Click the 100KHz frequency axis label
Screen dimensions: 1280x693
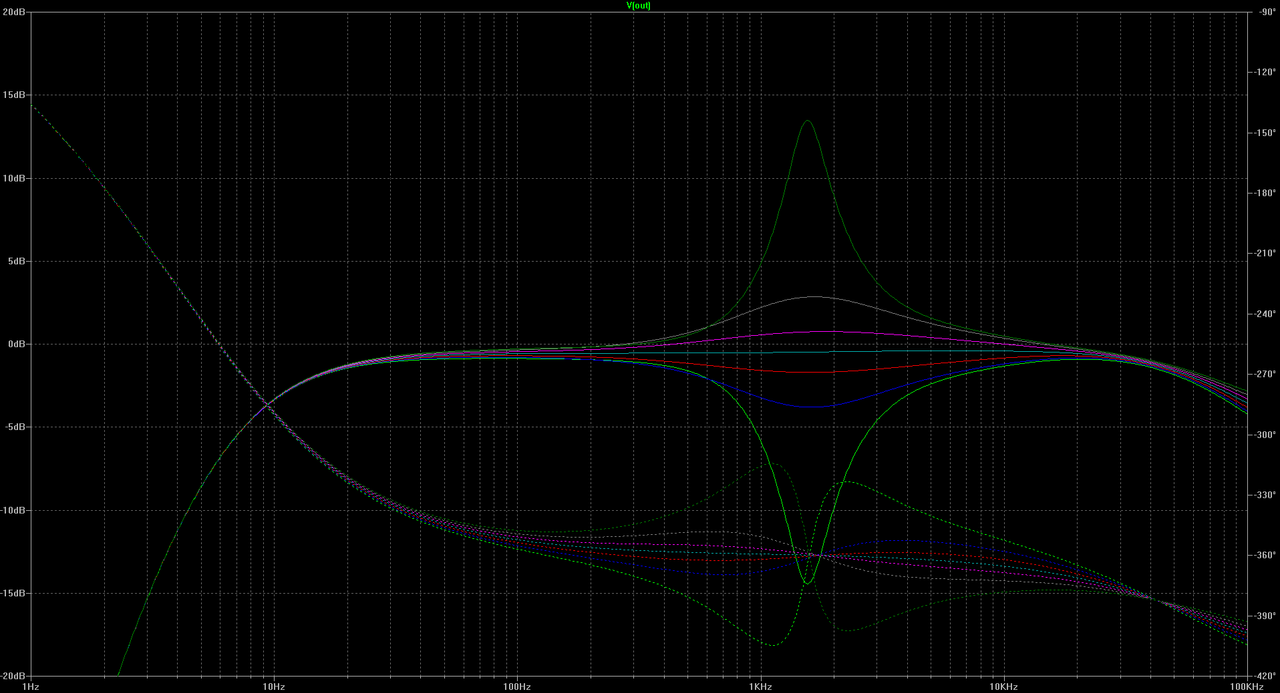[1246, 687]
